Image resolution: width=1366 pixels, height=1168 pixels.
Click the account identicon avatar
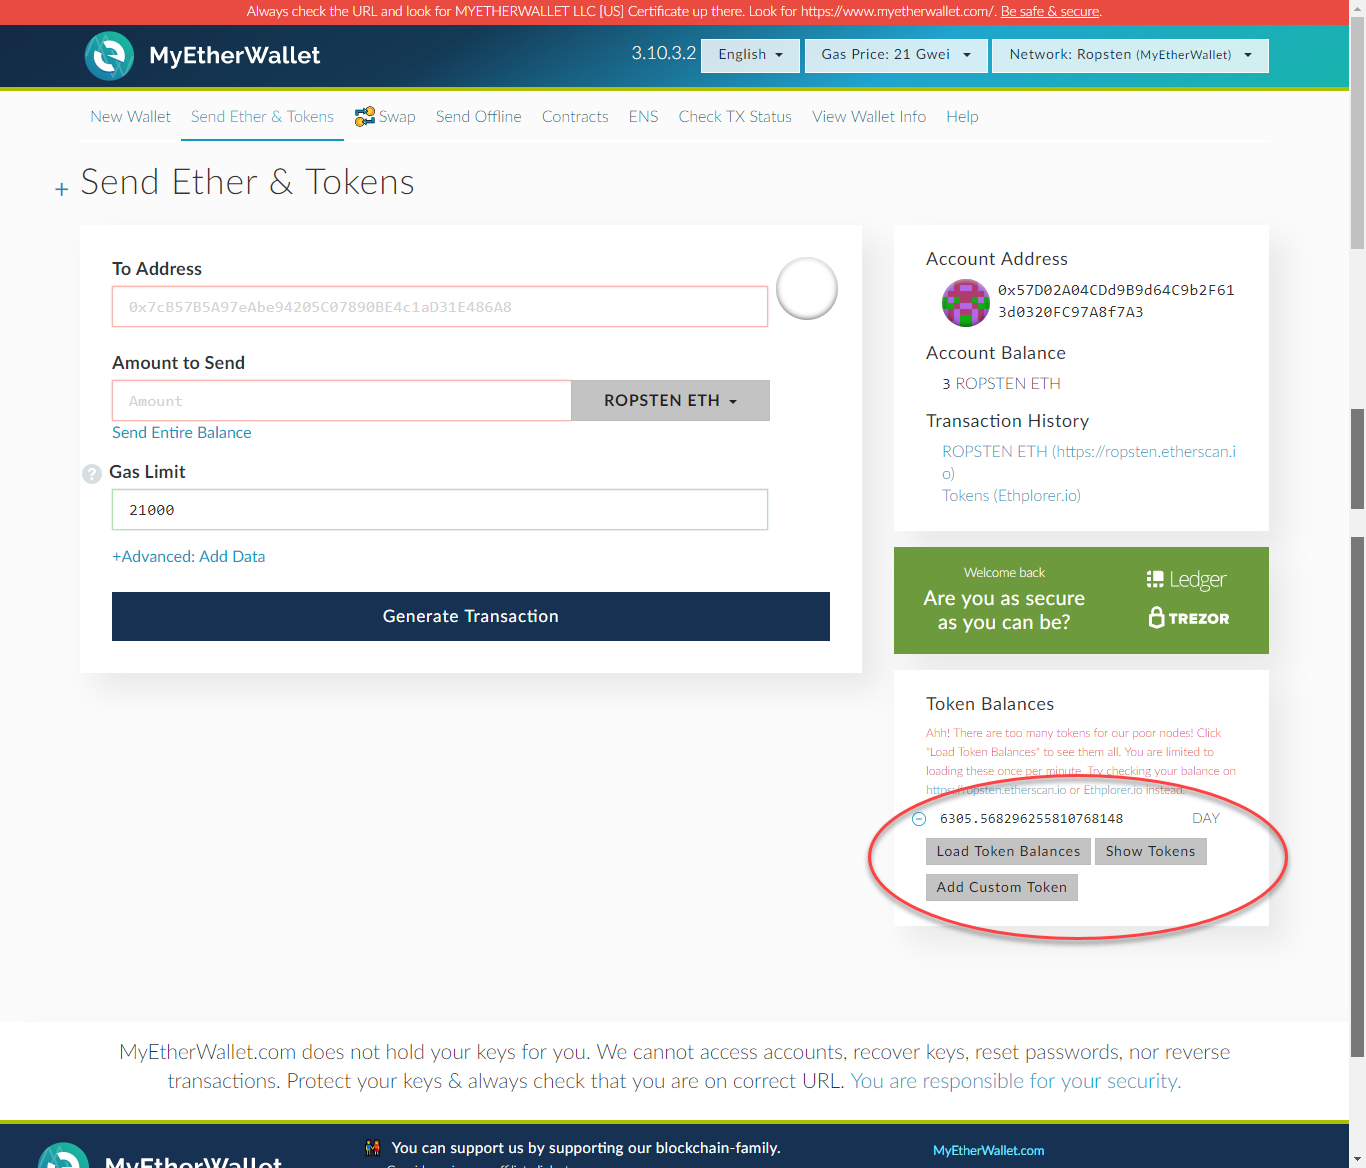click(x=966, y=303)
